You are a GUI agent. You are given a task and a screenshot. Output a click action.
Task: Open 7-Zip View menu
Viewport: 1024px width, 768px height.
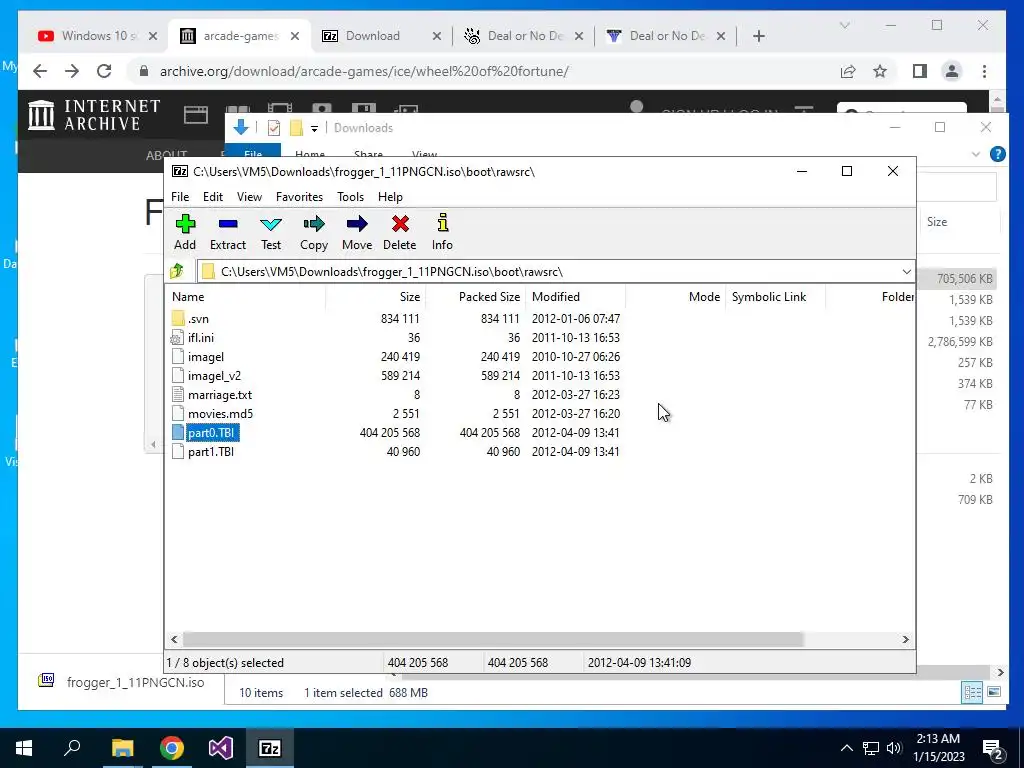[249, 197]
